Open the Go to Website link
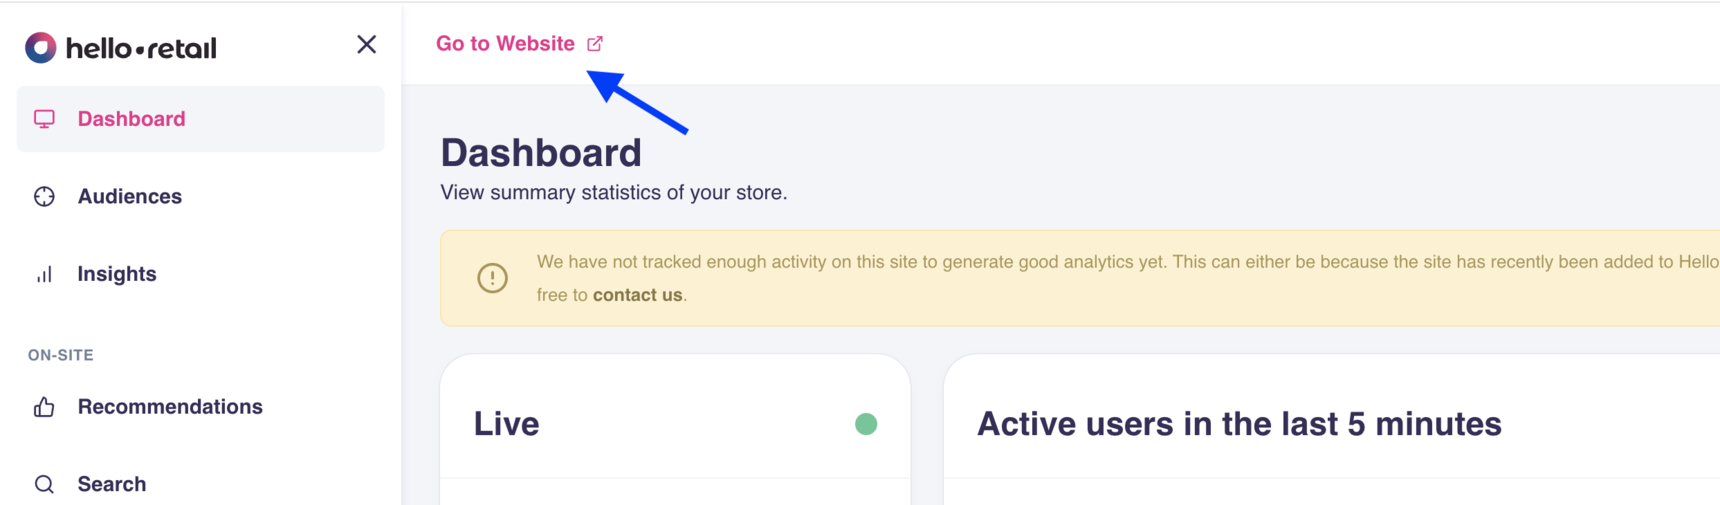 click(506, 44)
